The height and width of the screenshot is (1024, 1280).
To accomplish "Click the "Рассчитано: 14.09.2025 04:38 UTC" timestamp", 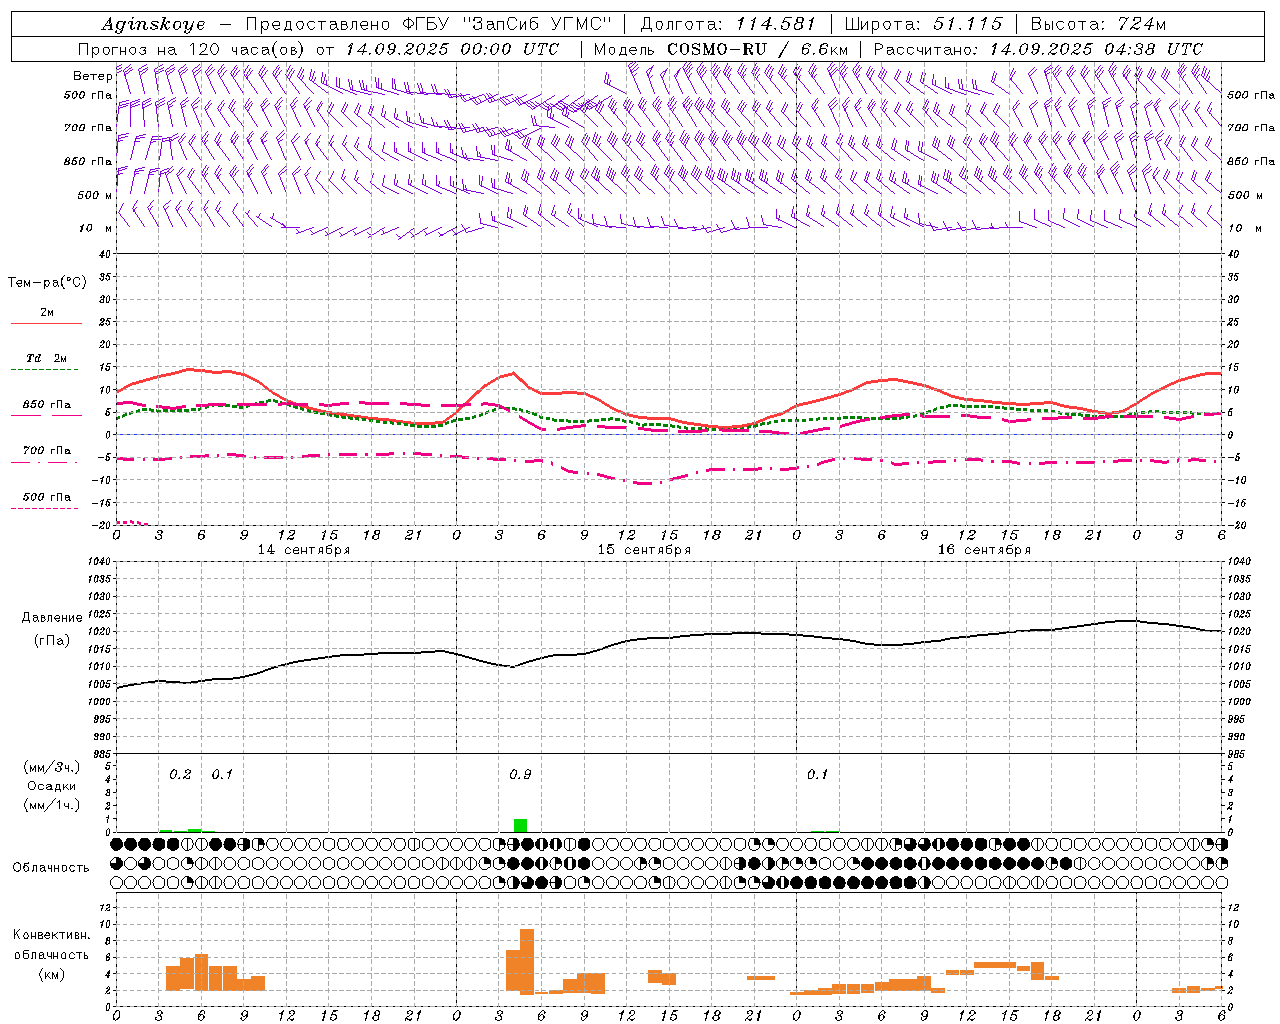I will pos(1038,49).
